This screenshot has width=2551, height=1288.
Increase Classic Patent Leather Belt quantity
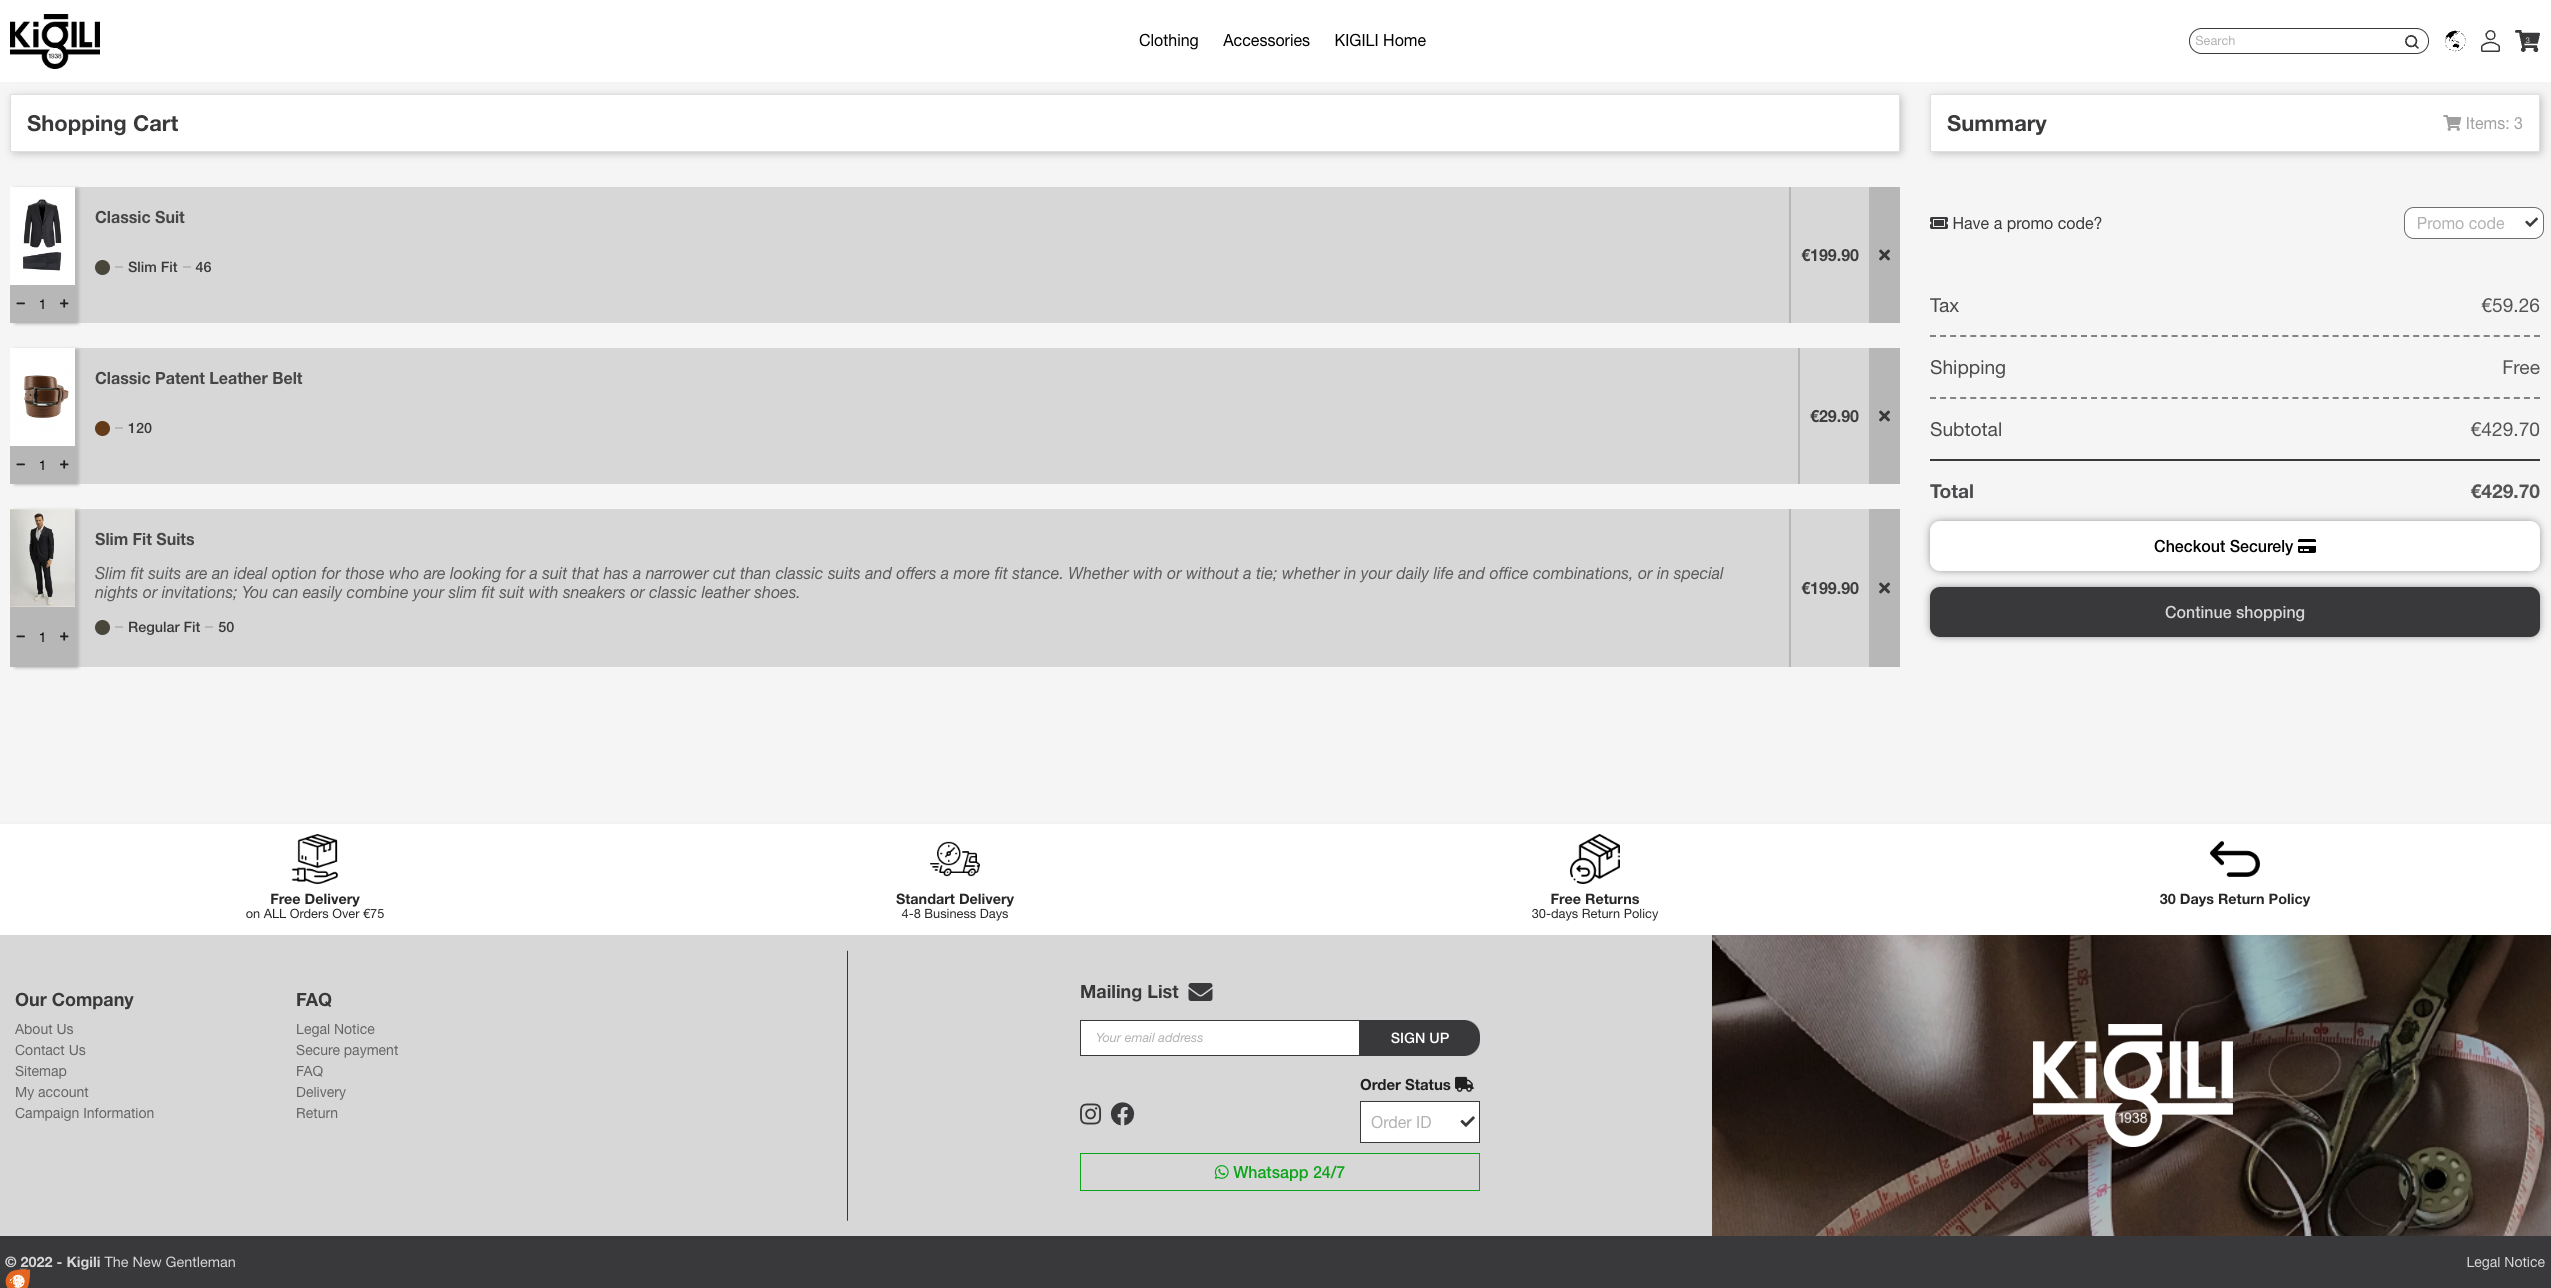tap(64, 464)
